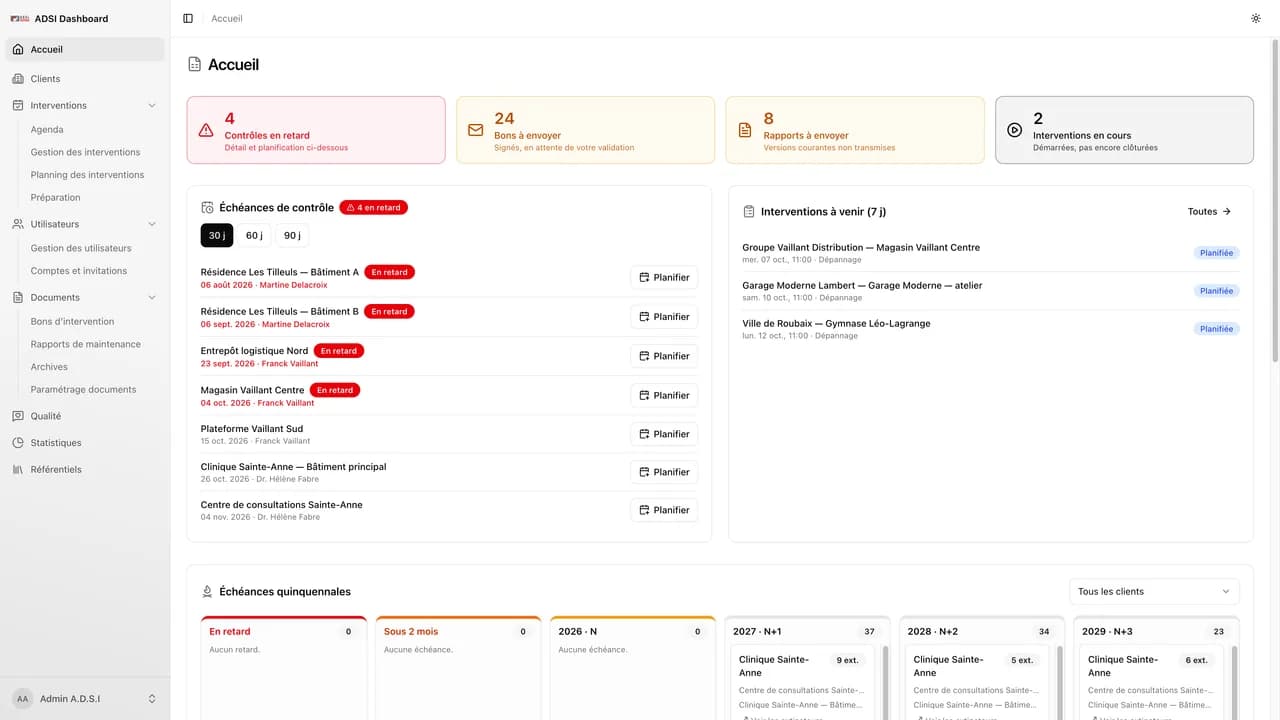Open the Clients sidebar entry
This screenshot has height=720, width=1280.
[85, 78]
